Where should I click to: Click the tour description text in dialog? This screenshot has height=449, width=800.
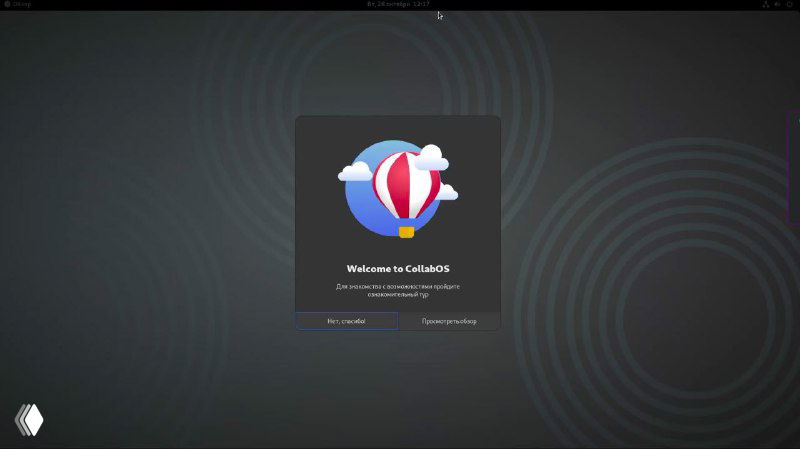pos(397,291)
